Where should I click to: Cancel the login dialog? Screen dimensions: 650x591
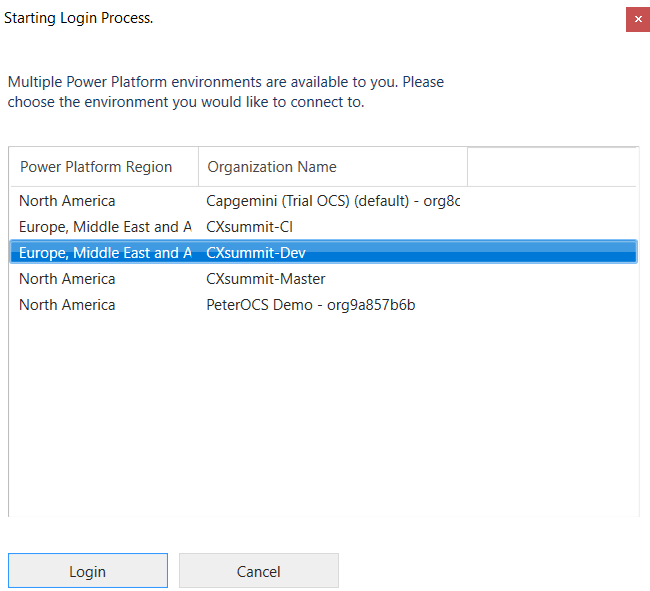[259, 571]
